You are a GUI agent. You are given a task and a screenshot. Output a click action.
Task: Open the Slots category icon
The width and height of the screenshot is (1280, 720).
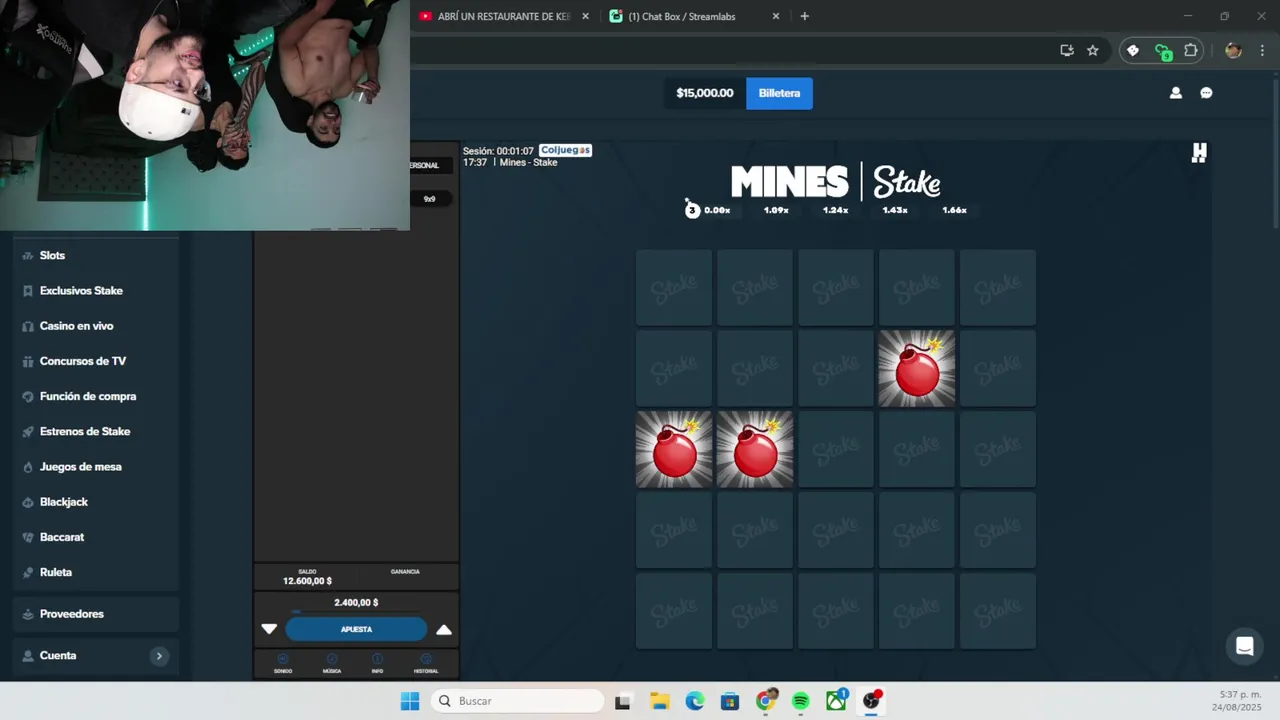pos(28,256)
